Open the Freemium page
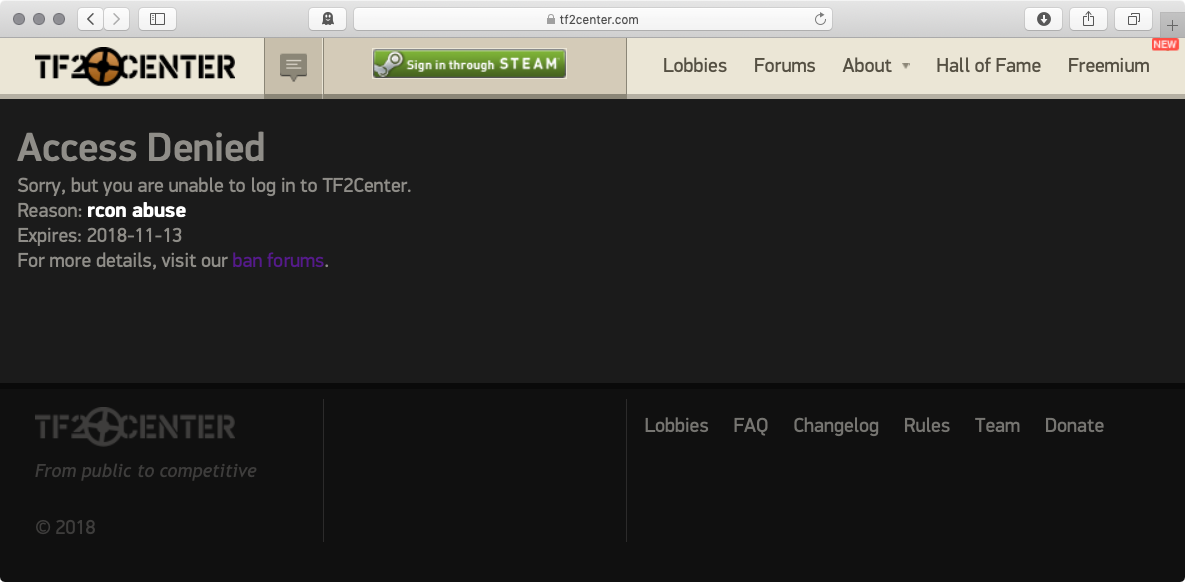 pyautogui.click(x=1109, y=66)
